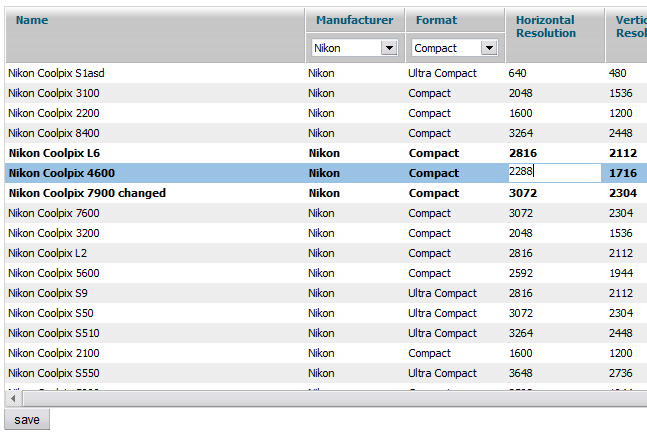This screenshot has height=445, width=647.
Task: Click the save button
Action: pos(27,420)
